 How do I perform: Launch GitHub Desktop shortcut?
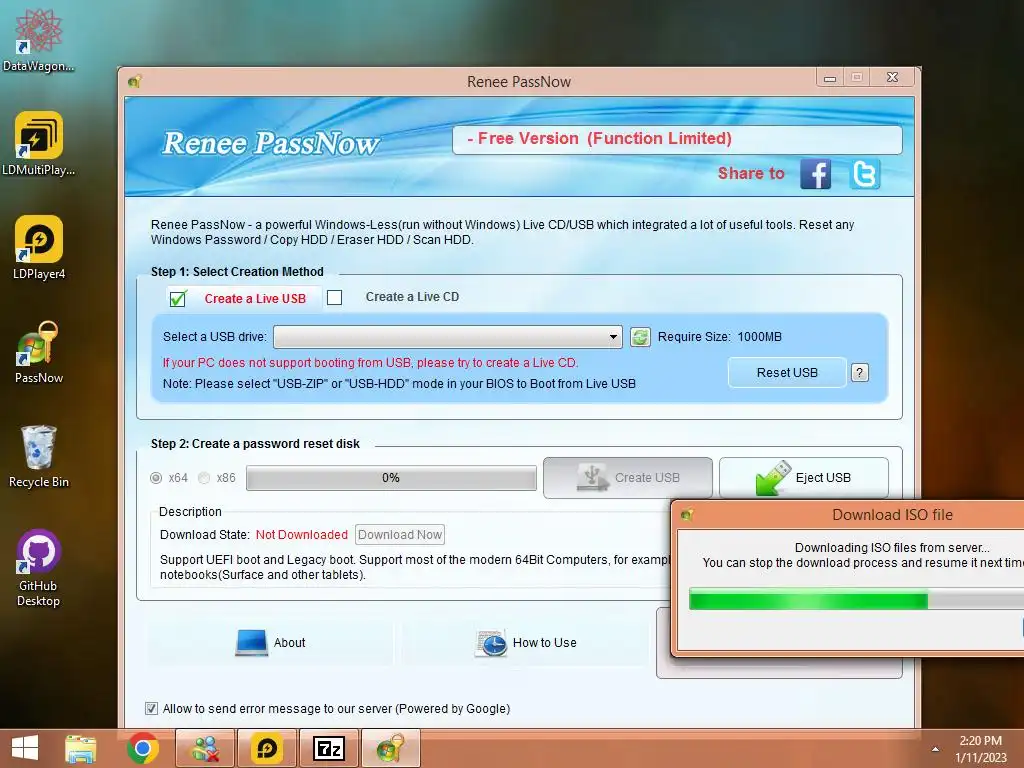pos(39,568)
